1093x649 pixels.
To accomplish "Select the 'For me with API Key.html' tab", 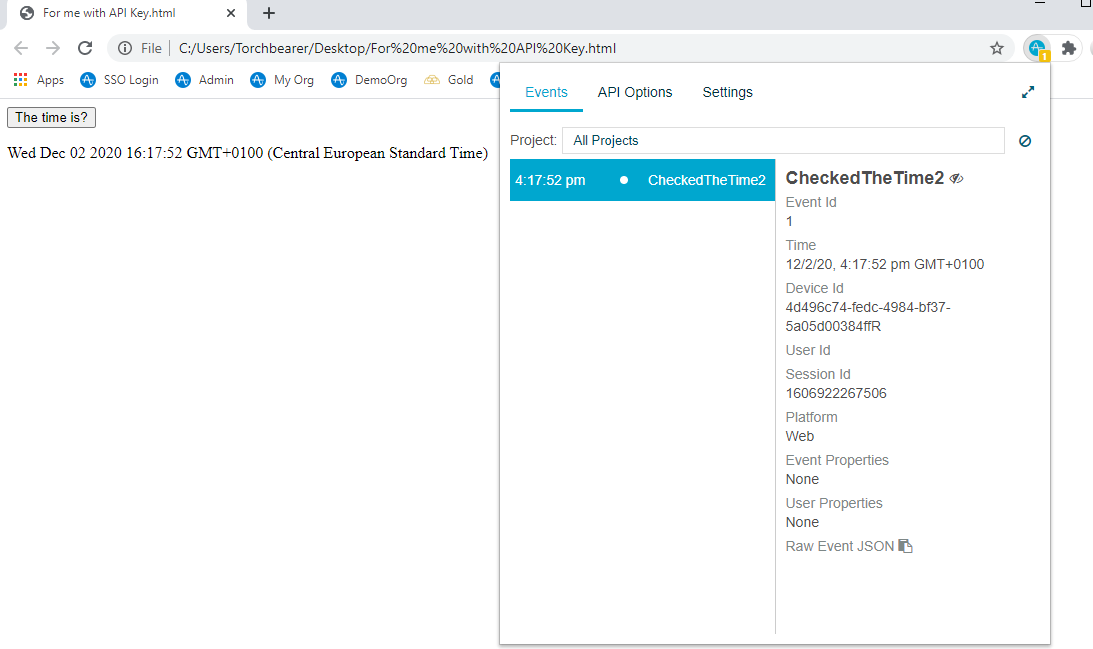I will pos(125,13).
